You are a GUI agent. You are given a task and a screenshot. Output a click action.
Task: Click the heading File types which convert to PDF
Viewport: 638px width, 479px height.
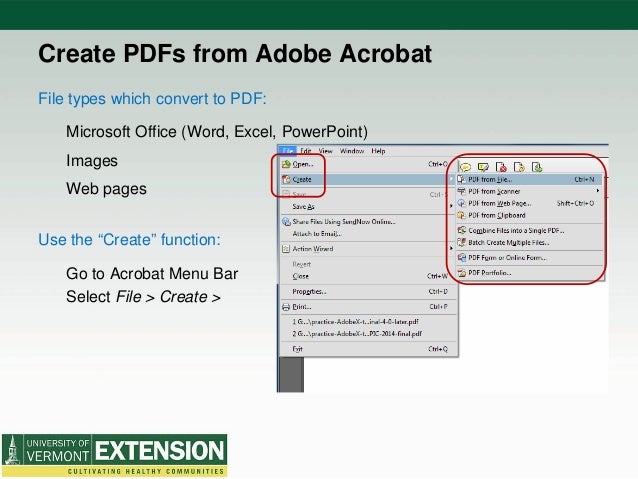152,99
